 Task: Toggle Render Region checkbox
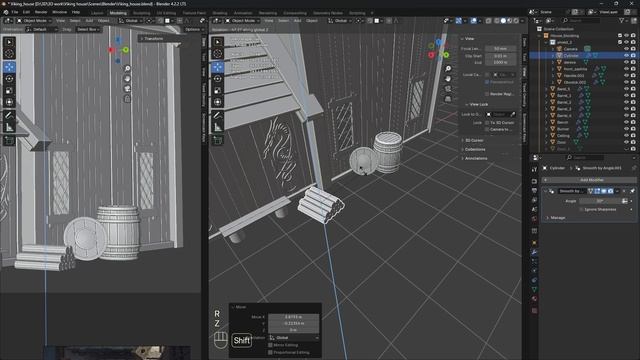click(x=487, y=94)
